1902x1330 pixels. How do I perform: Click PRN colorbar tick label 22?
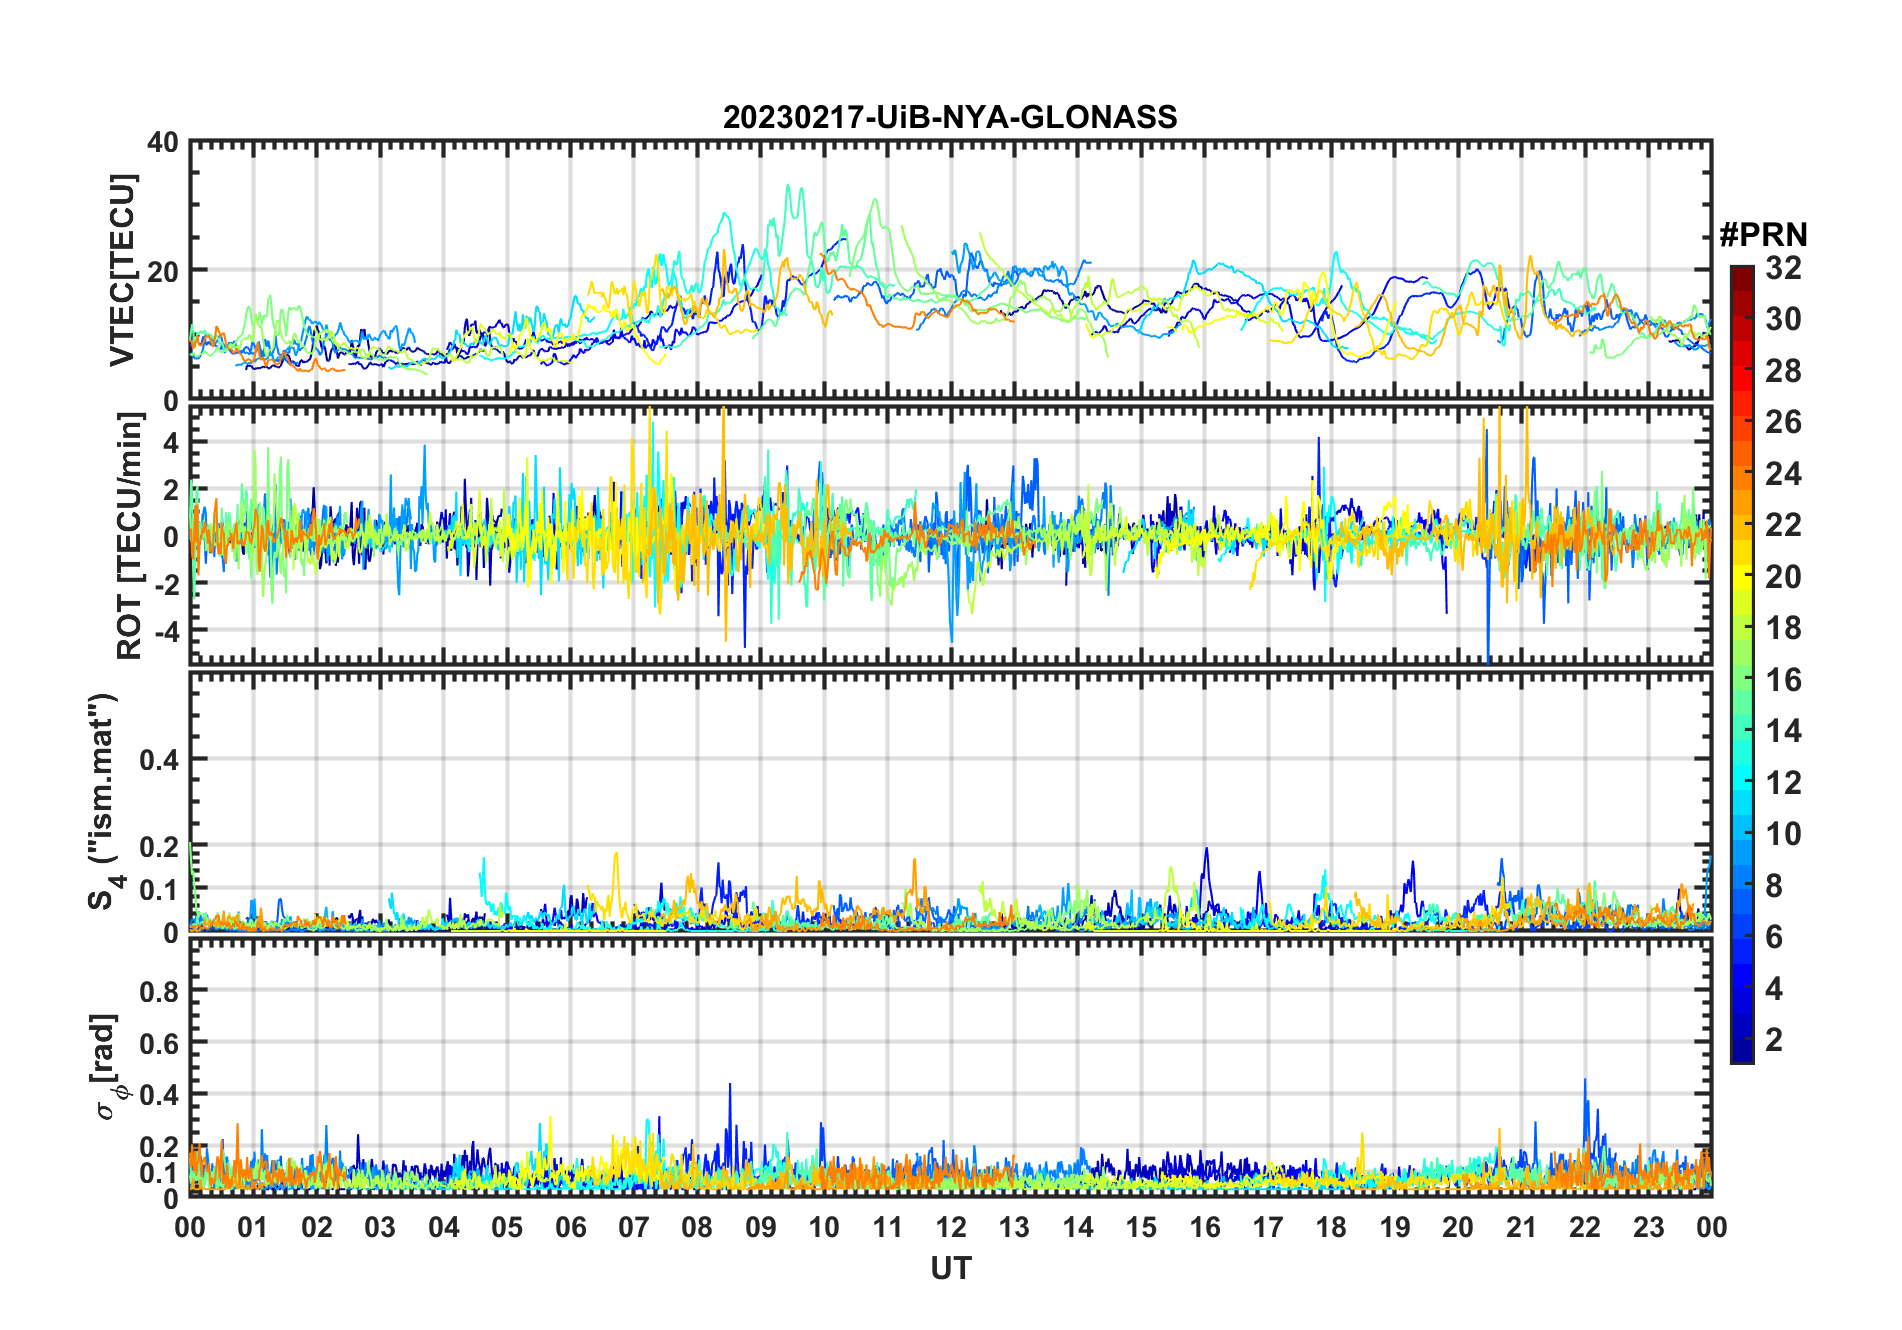(1784, 525)
